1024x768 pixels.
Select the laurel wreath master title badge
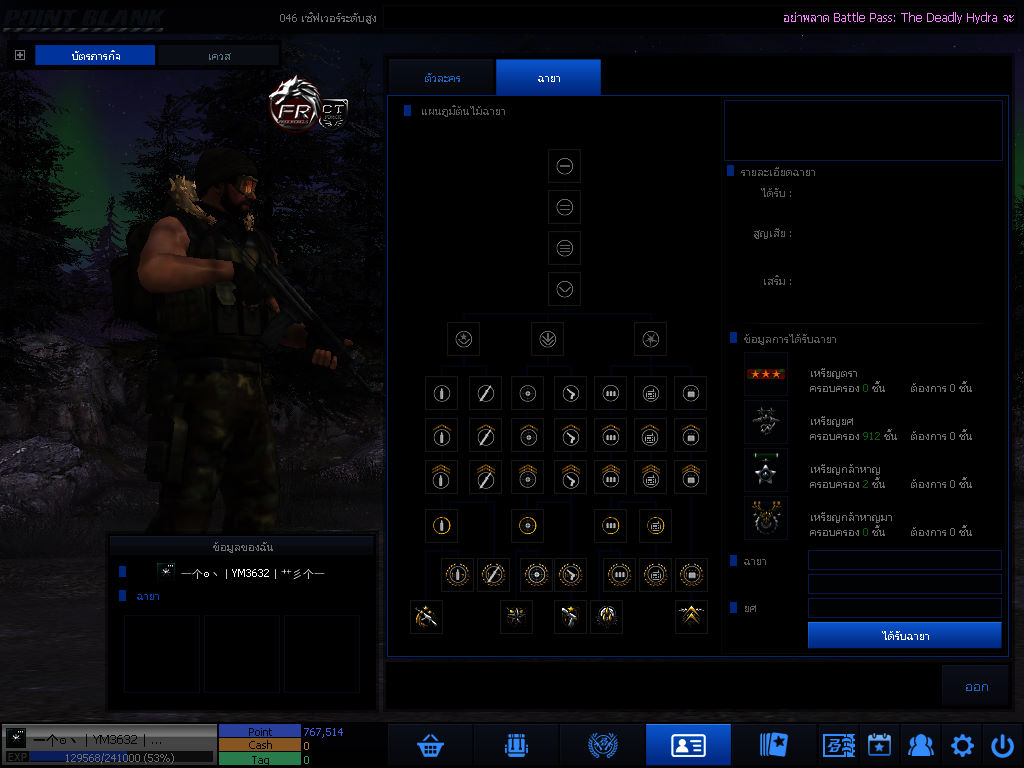(x=606, y=616)
